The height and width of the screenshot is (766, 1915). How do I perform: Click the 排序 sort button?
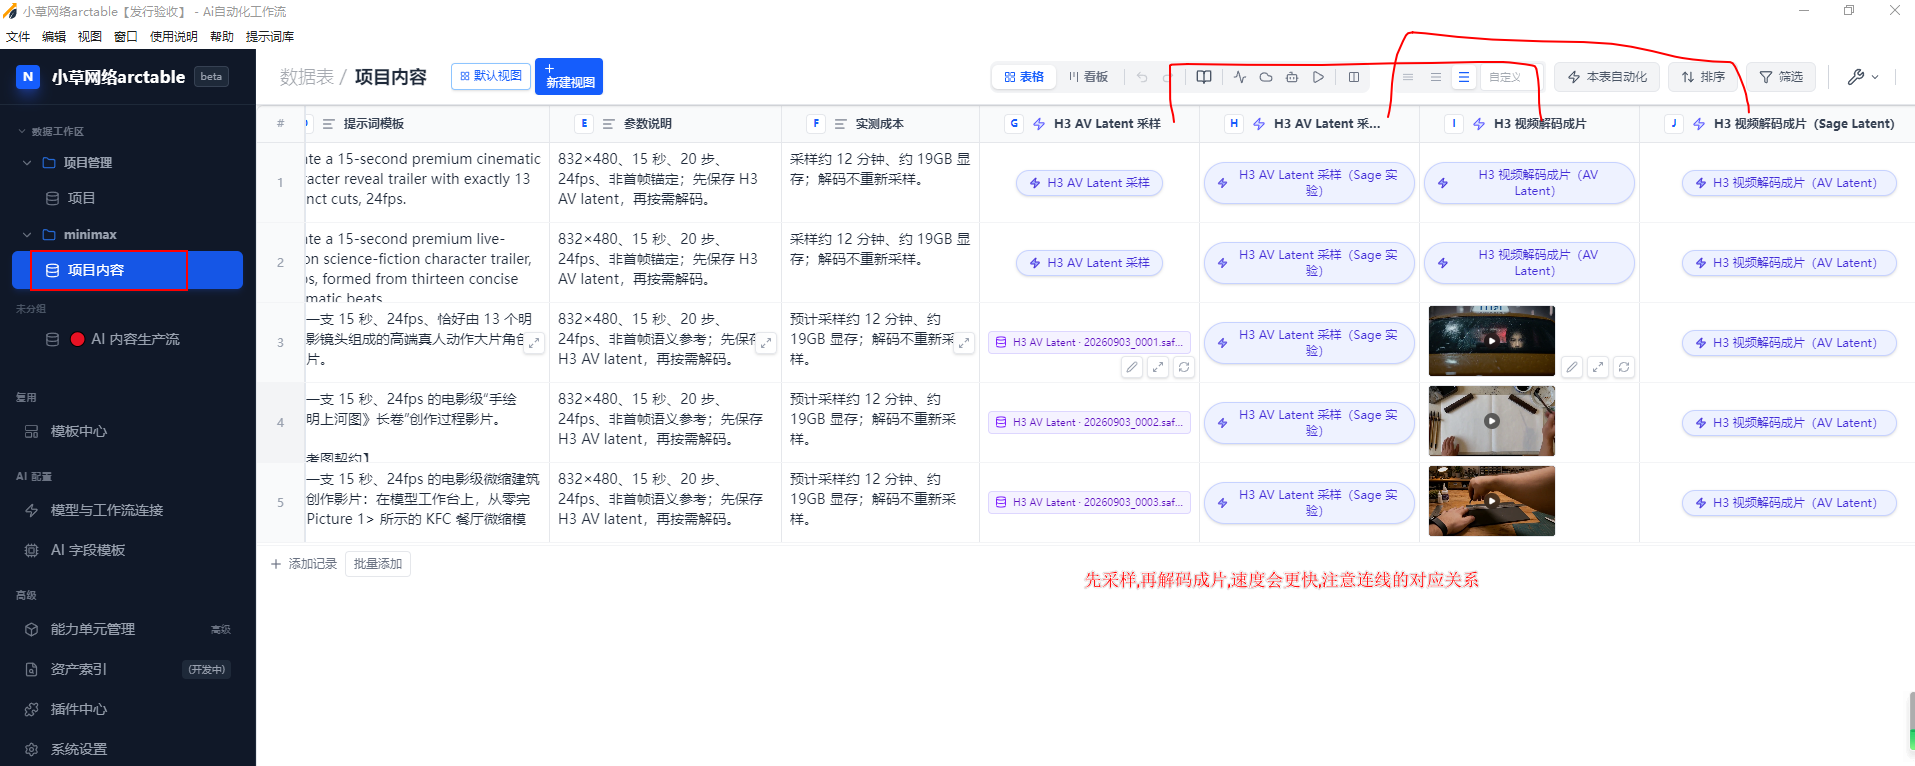click(1703, 77)
